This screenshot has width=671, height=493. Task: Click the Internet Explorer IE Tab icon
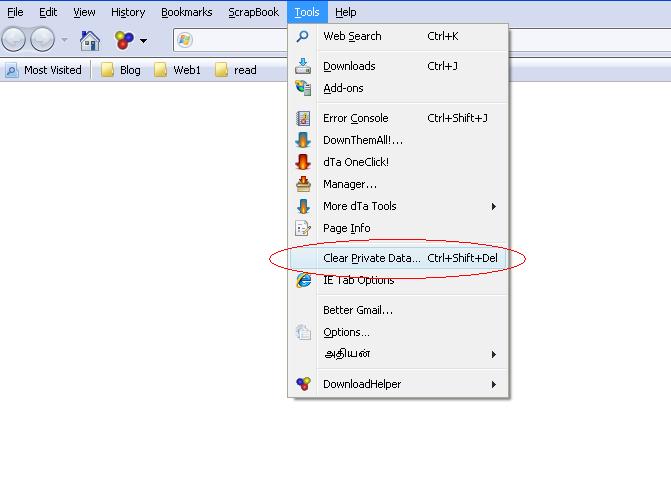pos(303,280)
